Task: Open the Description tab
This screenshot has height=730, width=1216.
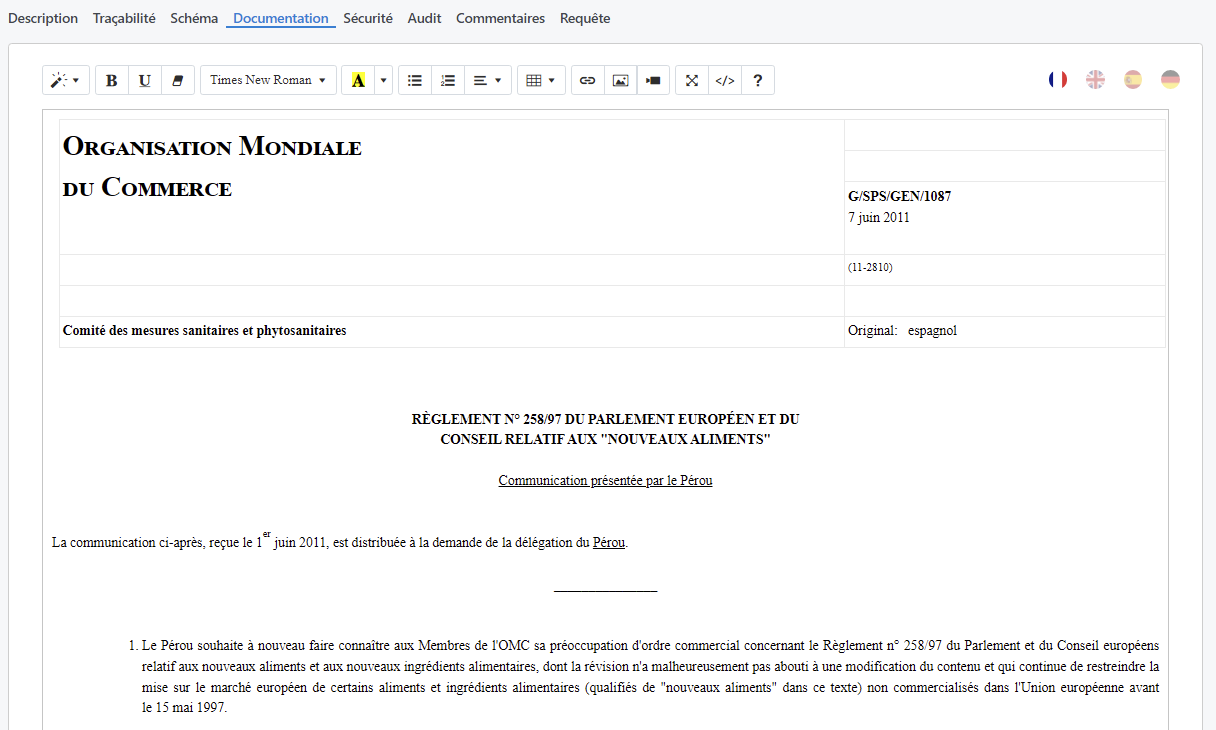Action: (43, 18)
